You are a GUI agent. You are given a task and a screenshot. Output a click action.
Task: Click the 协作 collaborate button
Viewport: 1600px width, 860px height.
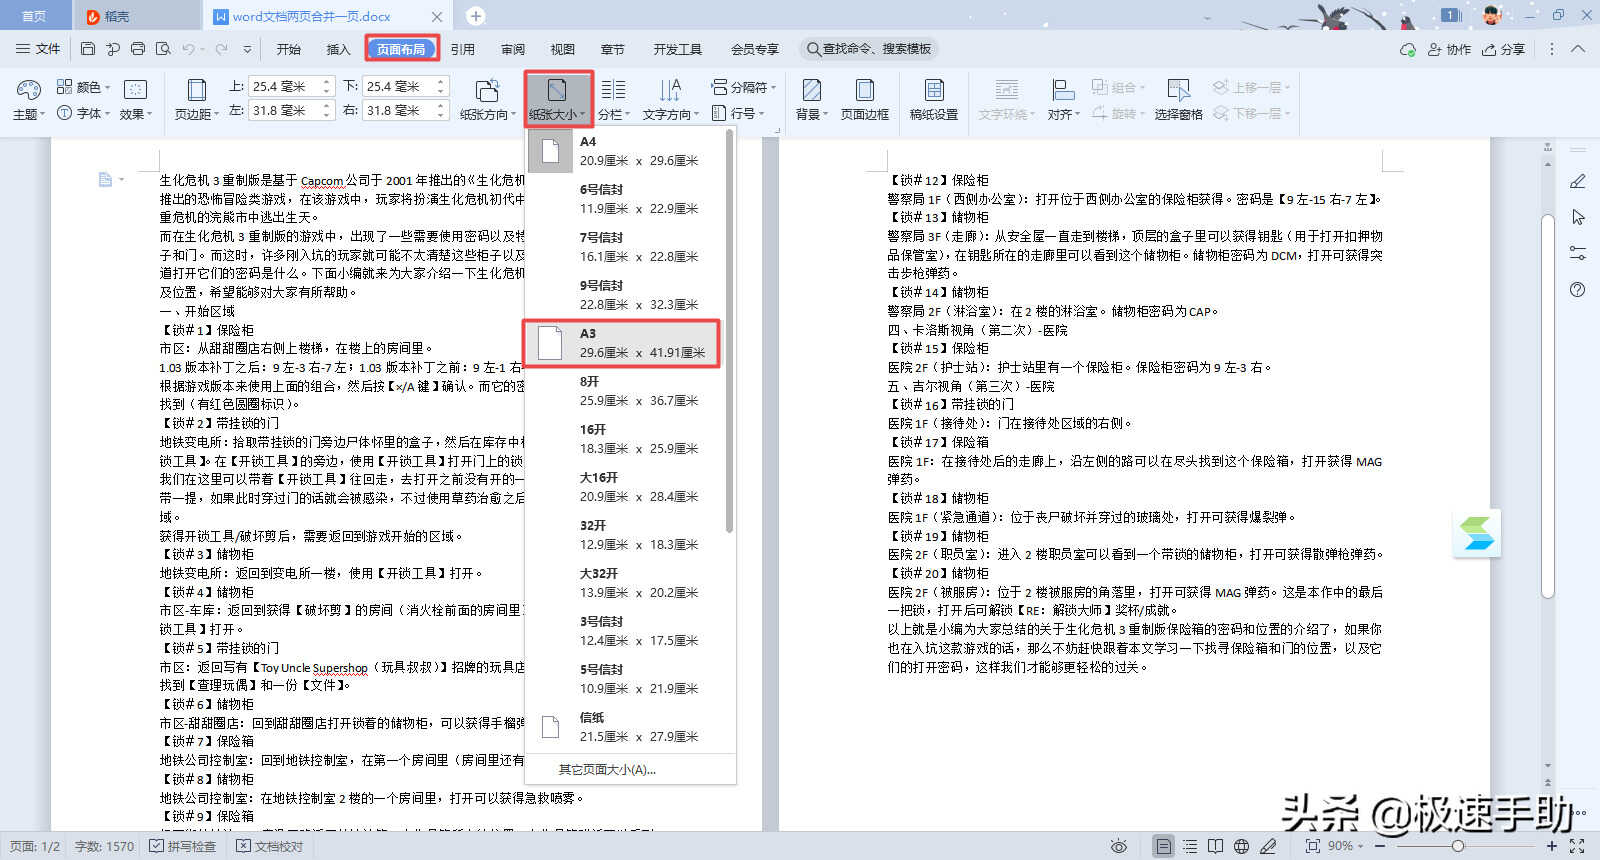(1449, 49)
